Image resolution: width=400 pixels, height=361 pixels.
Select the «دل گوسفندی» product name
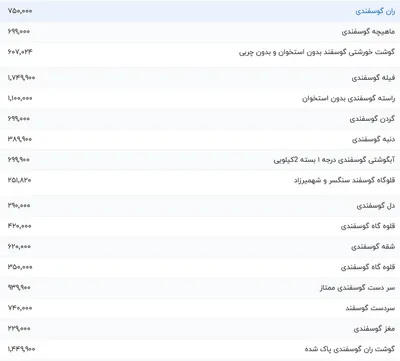tap(376, 206)
